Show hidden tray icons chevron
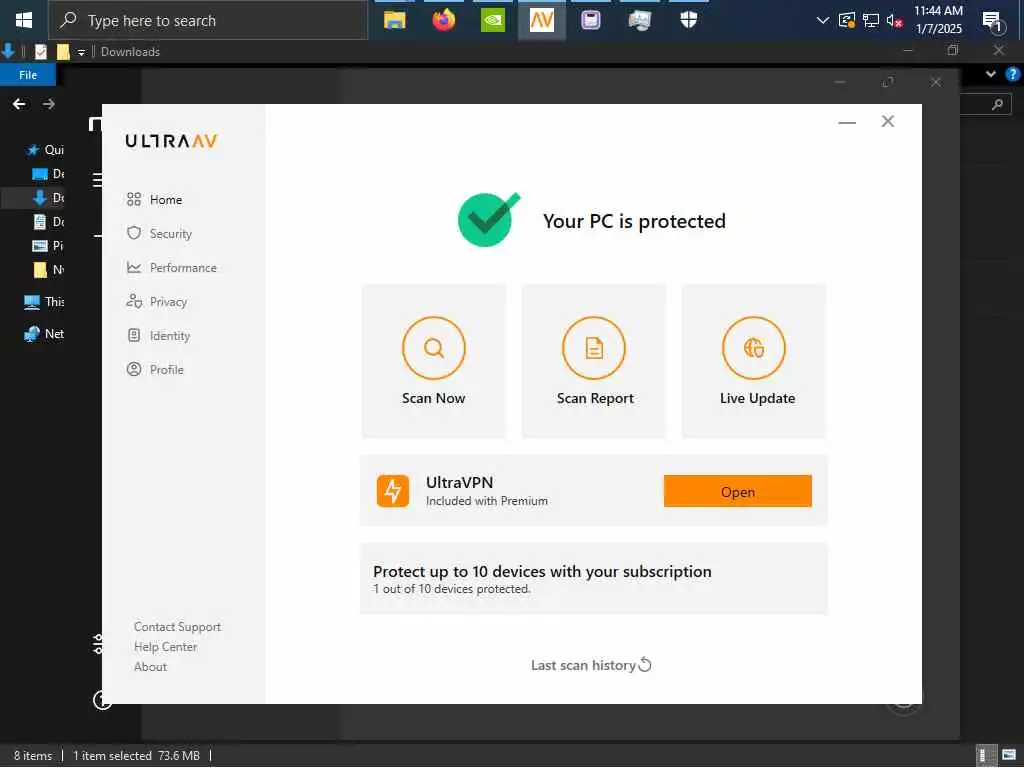The width and height of the screenshot is (1024, 768). [x=823, y=21]
